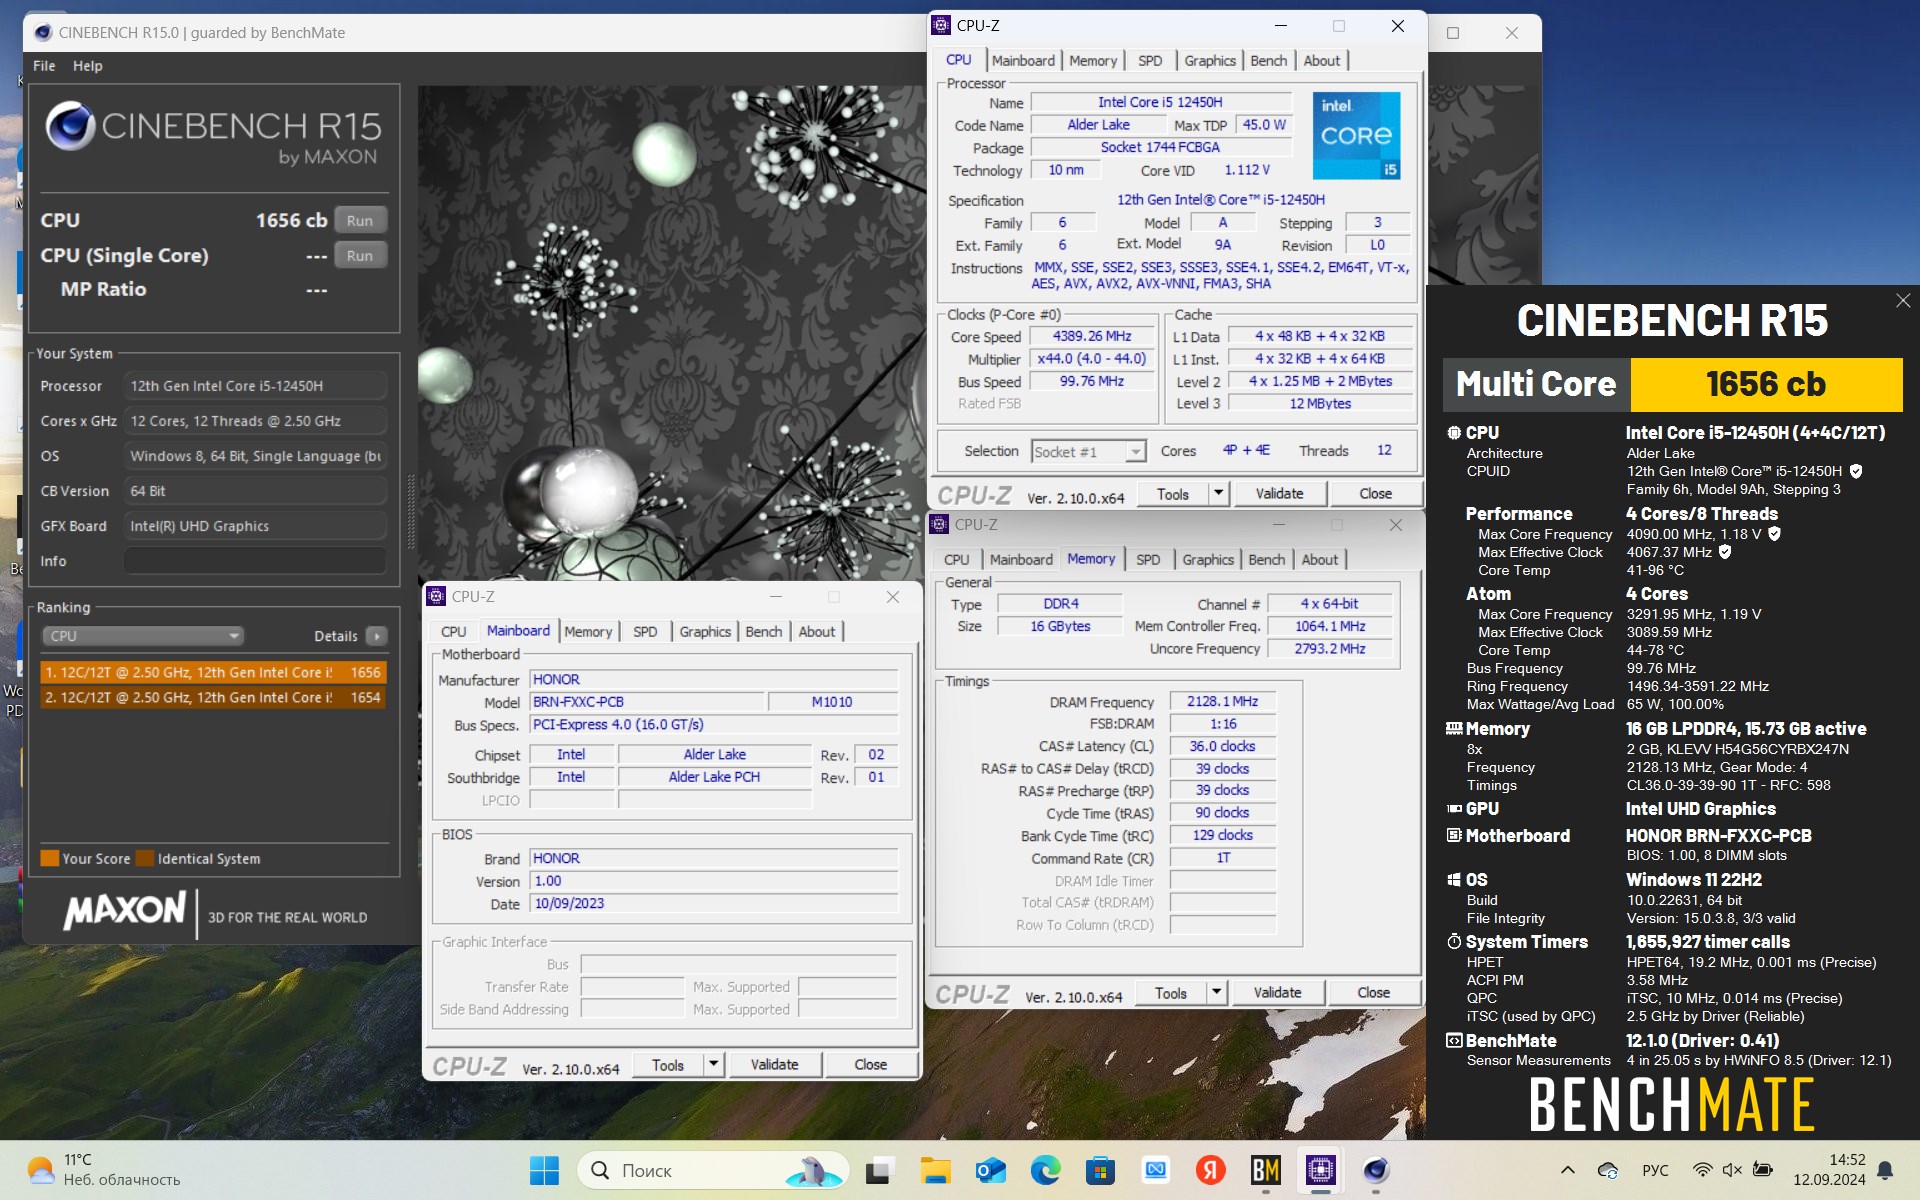Click Validate in top CPU-Z window
Image resolution: width=1920 pixels, height=1200 pixels.
[1279, 494]
